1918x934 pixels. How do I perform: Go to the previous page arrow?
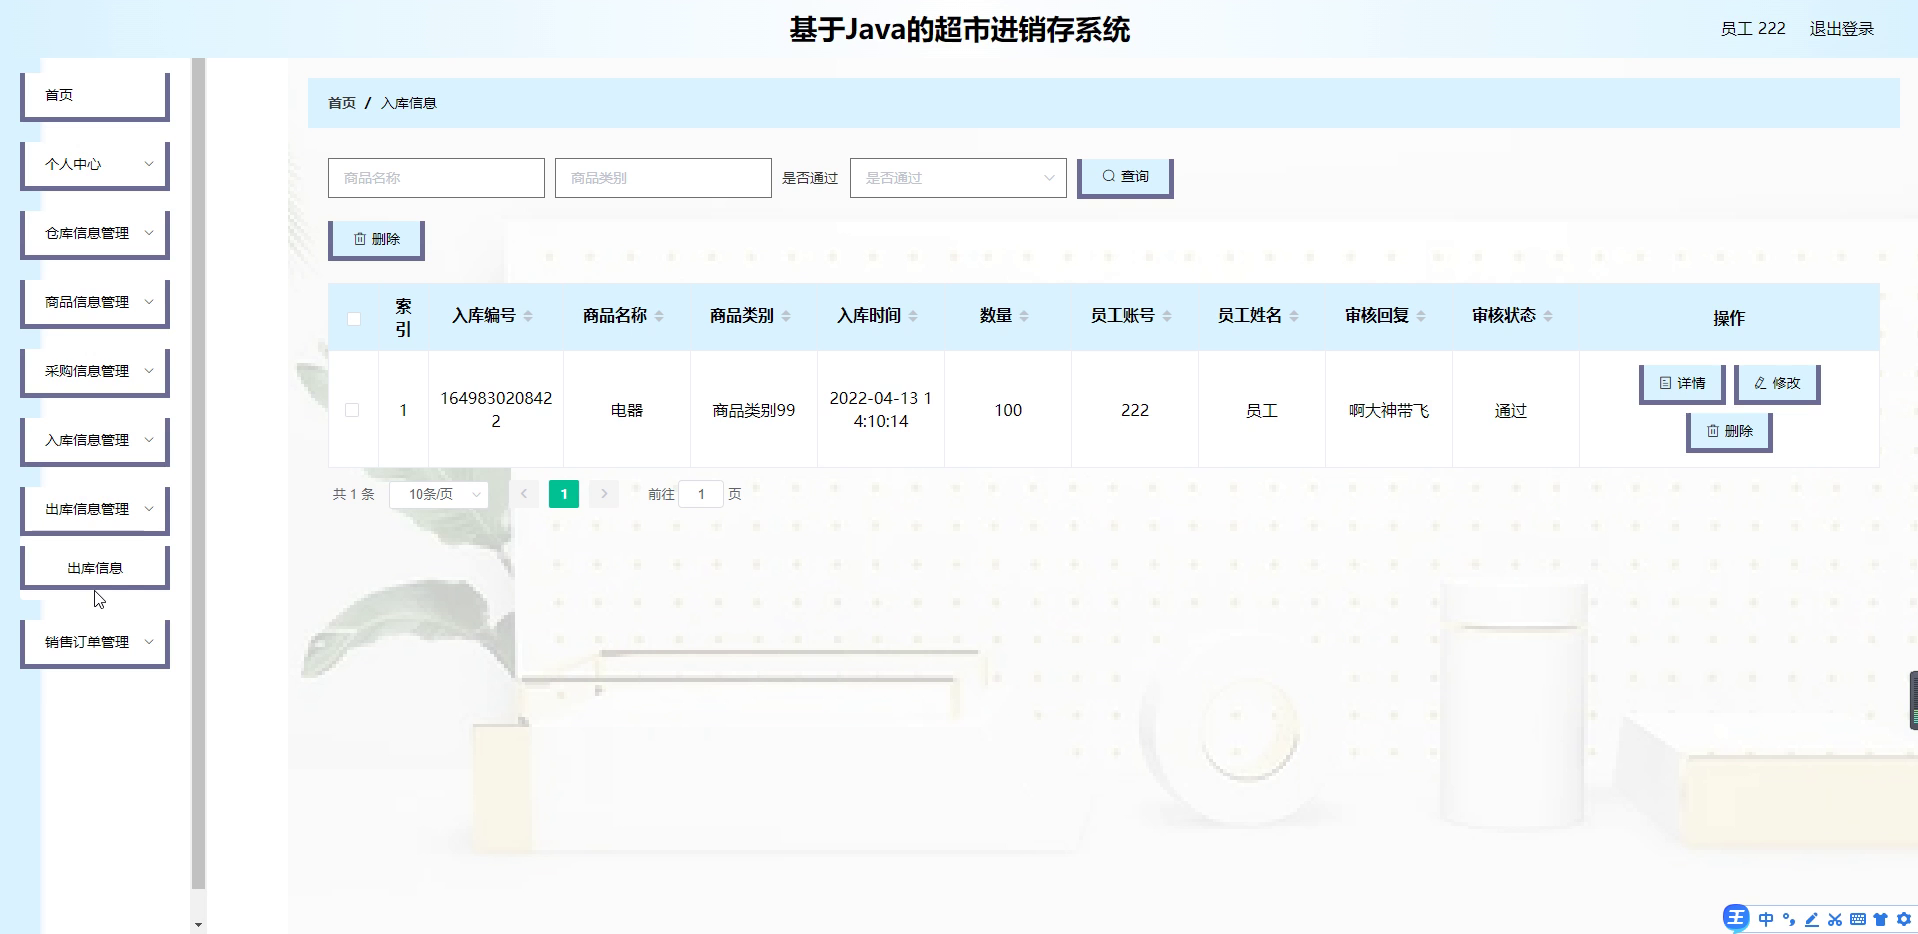click(524, 494)
